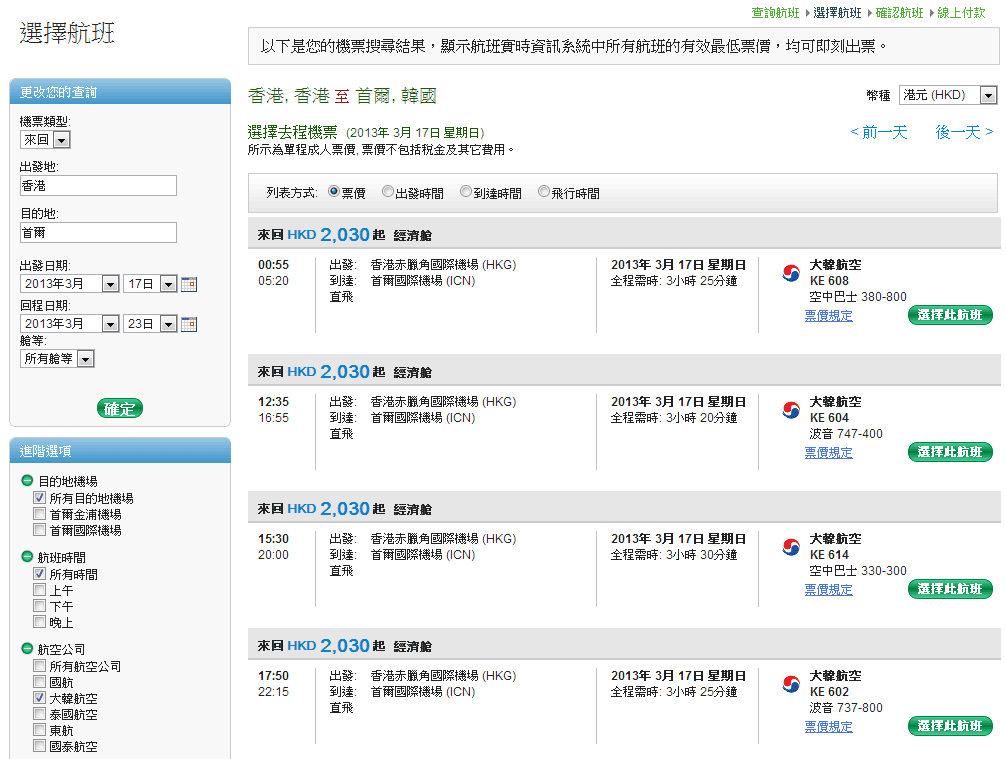Screen dimensions: 1006x759
Task: Go to 查詢航班 step in breadcrumb
Action: (x=775, y=13)
